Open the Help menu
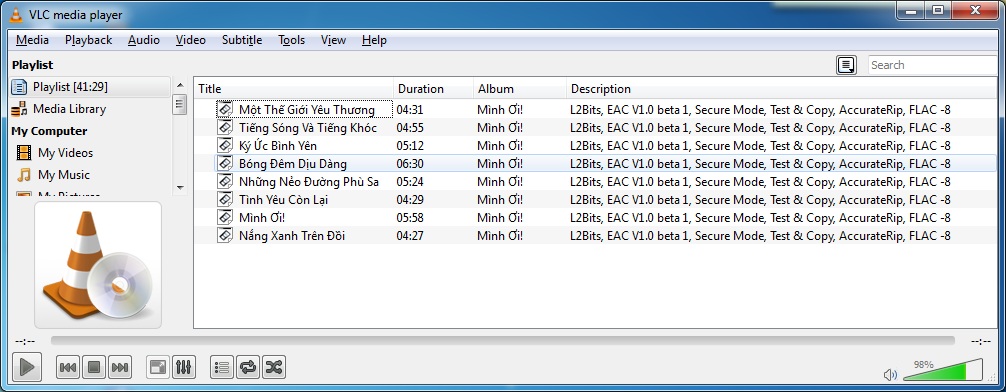Image resolution: width=1006 pixels, height=392 pixels. click(374, 40)
